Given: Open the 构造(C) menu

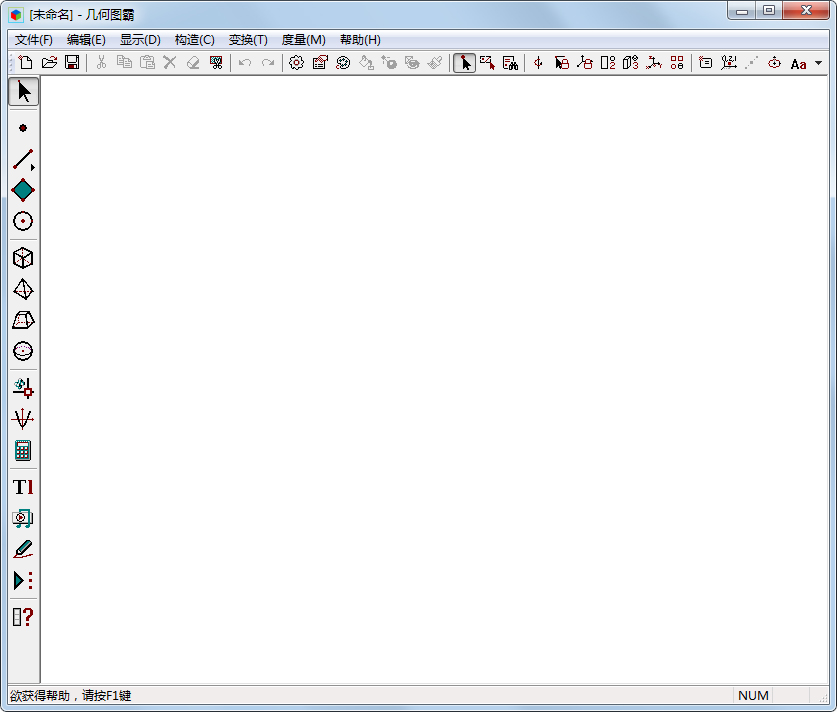Looking at the screenshot, I should pos(194,40).
